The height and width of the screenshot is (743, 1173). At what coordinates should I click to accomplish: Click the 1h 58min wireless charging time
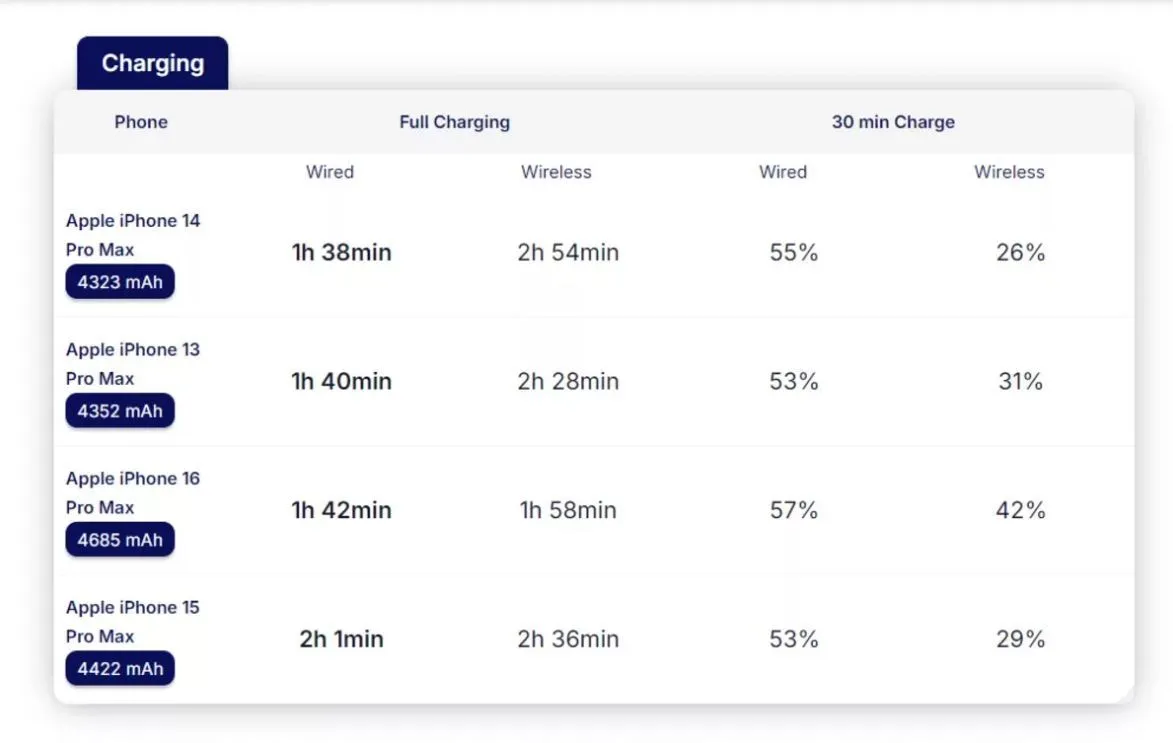(568, 511)
